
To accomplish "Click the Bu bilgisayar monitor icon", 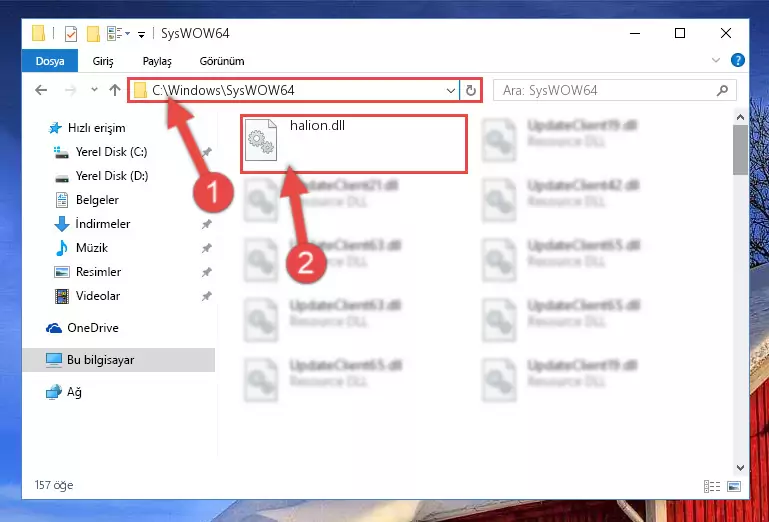I will point(54,360).
